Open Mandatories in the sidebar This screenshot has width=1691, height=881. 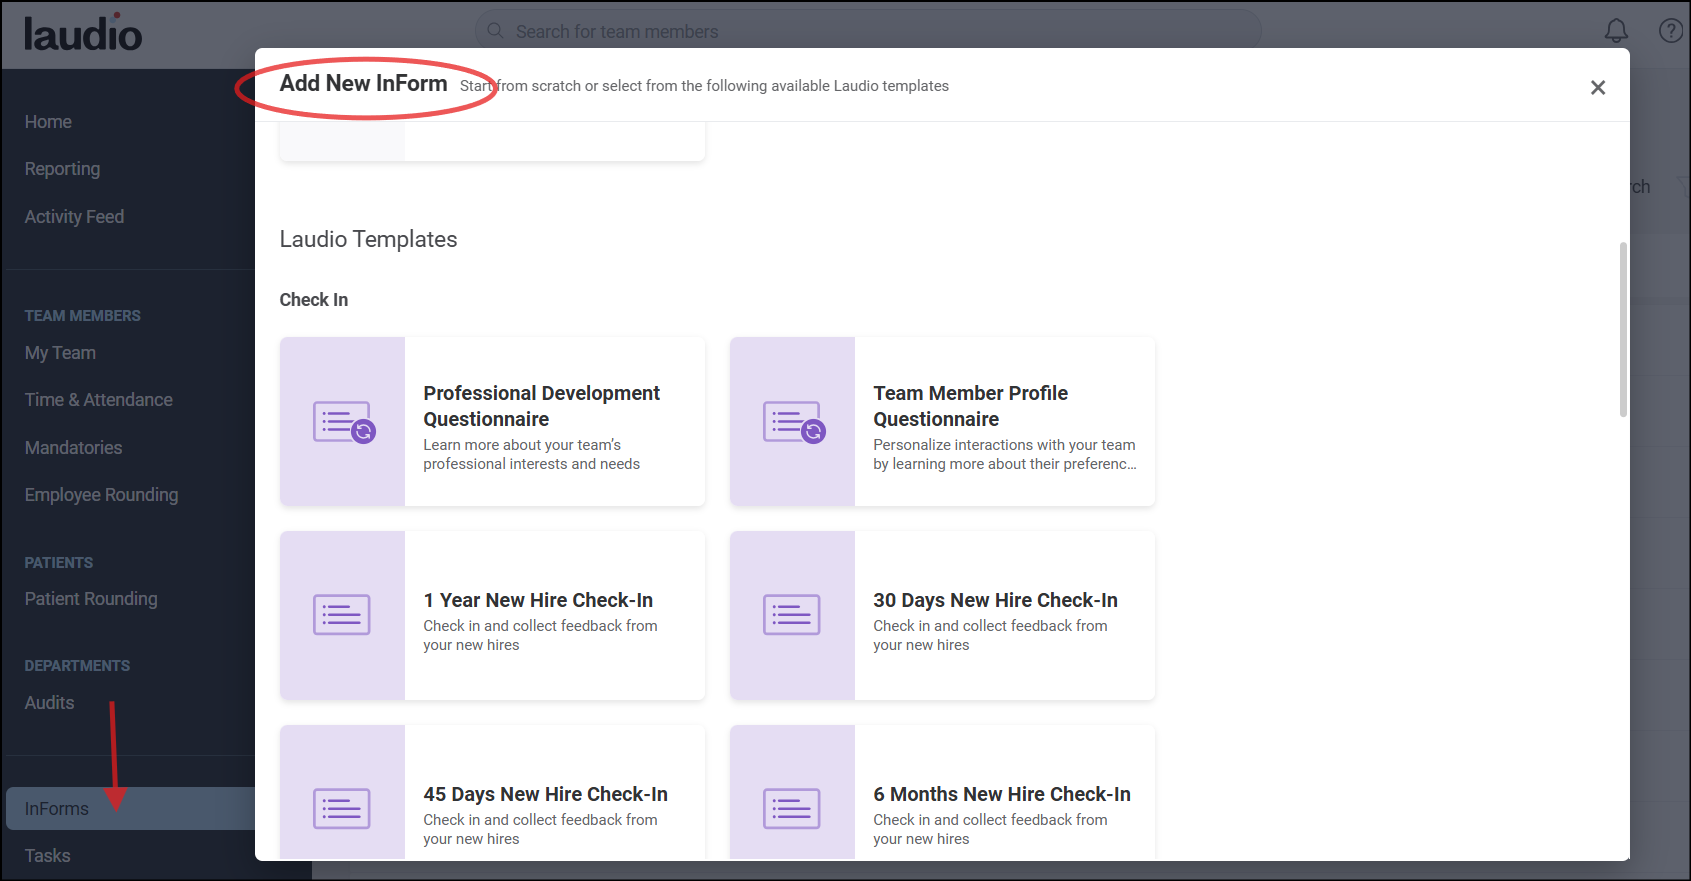point(73,448)
